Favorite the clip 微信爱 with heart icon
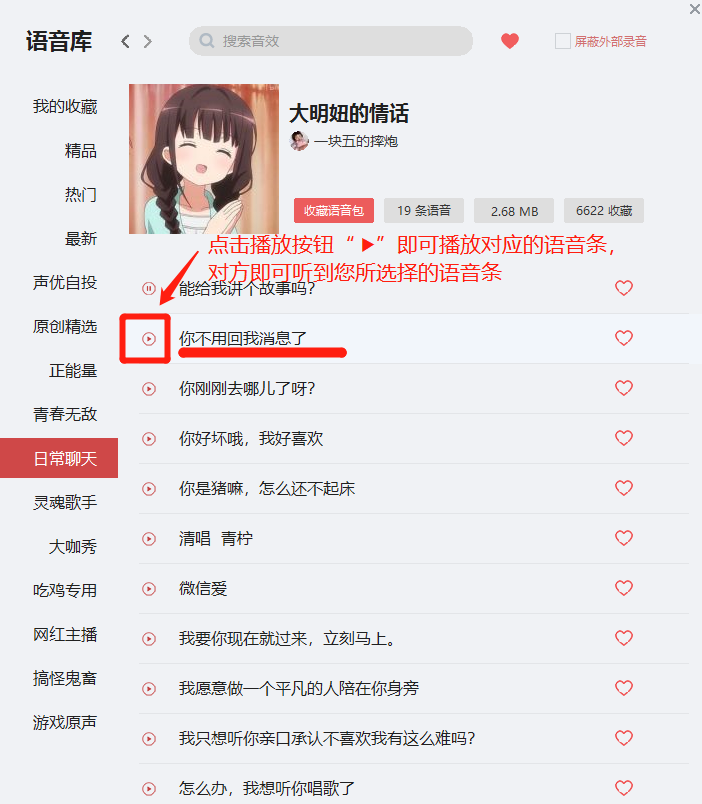This screenshot has width=702, height=804. [624, 588]
